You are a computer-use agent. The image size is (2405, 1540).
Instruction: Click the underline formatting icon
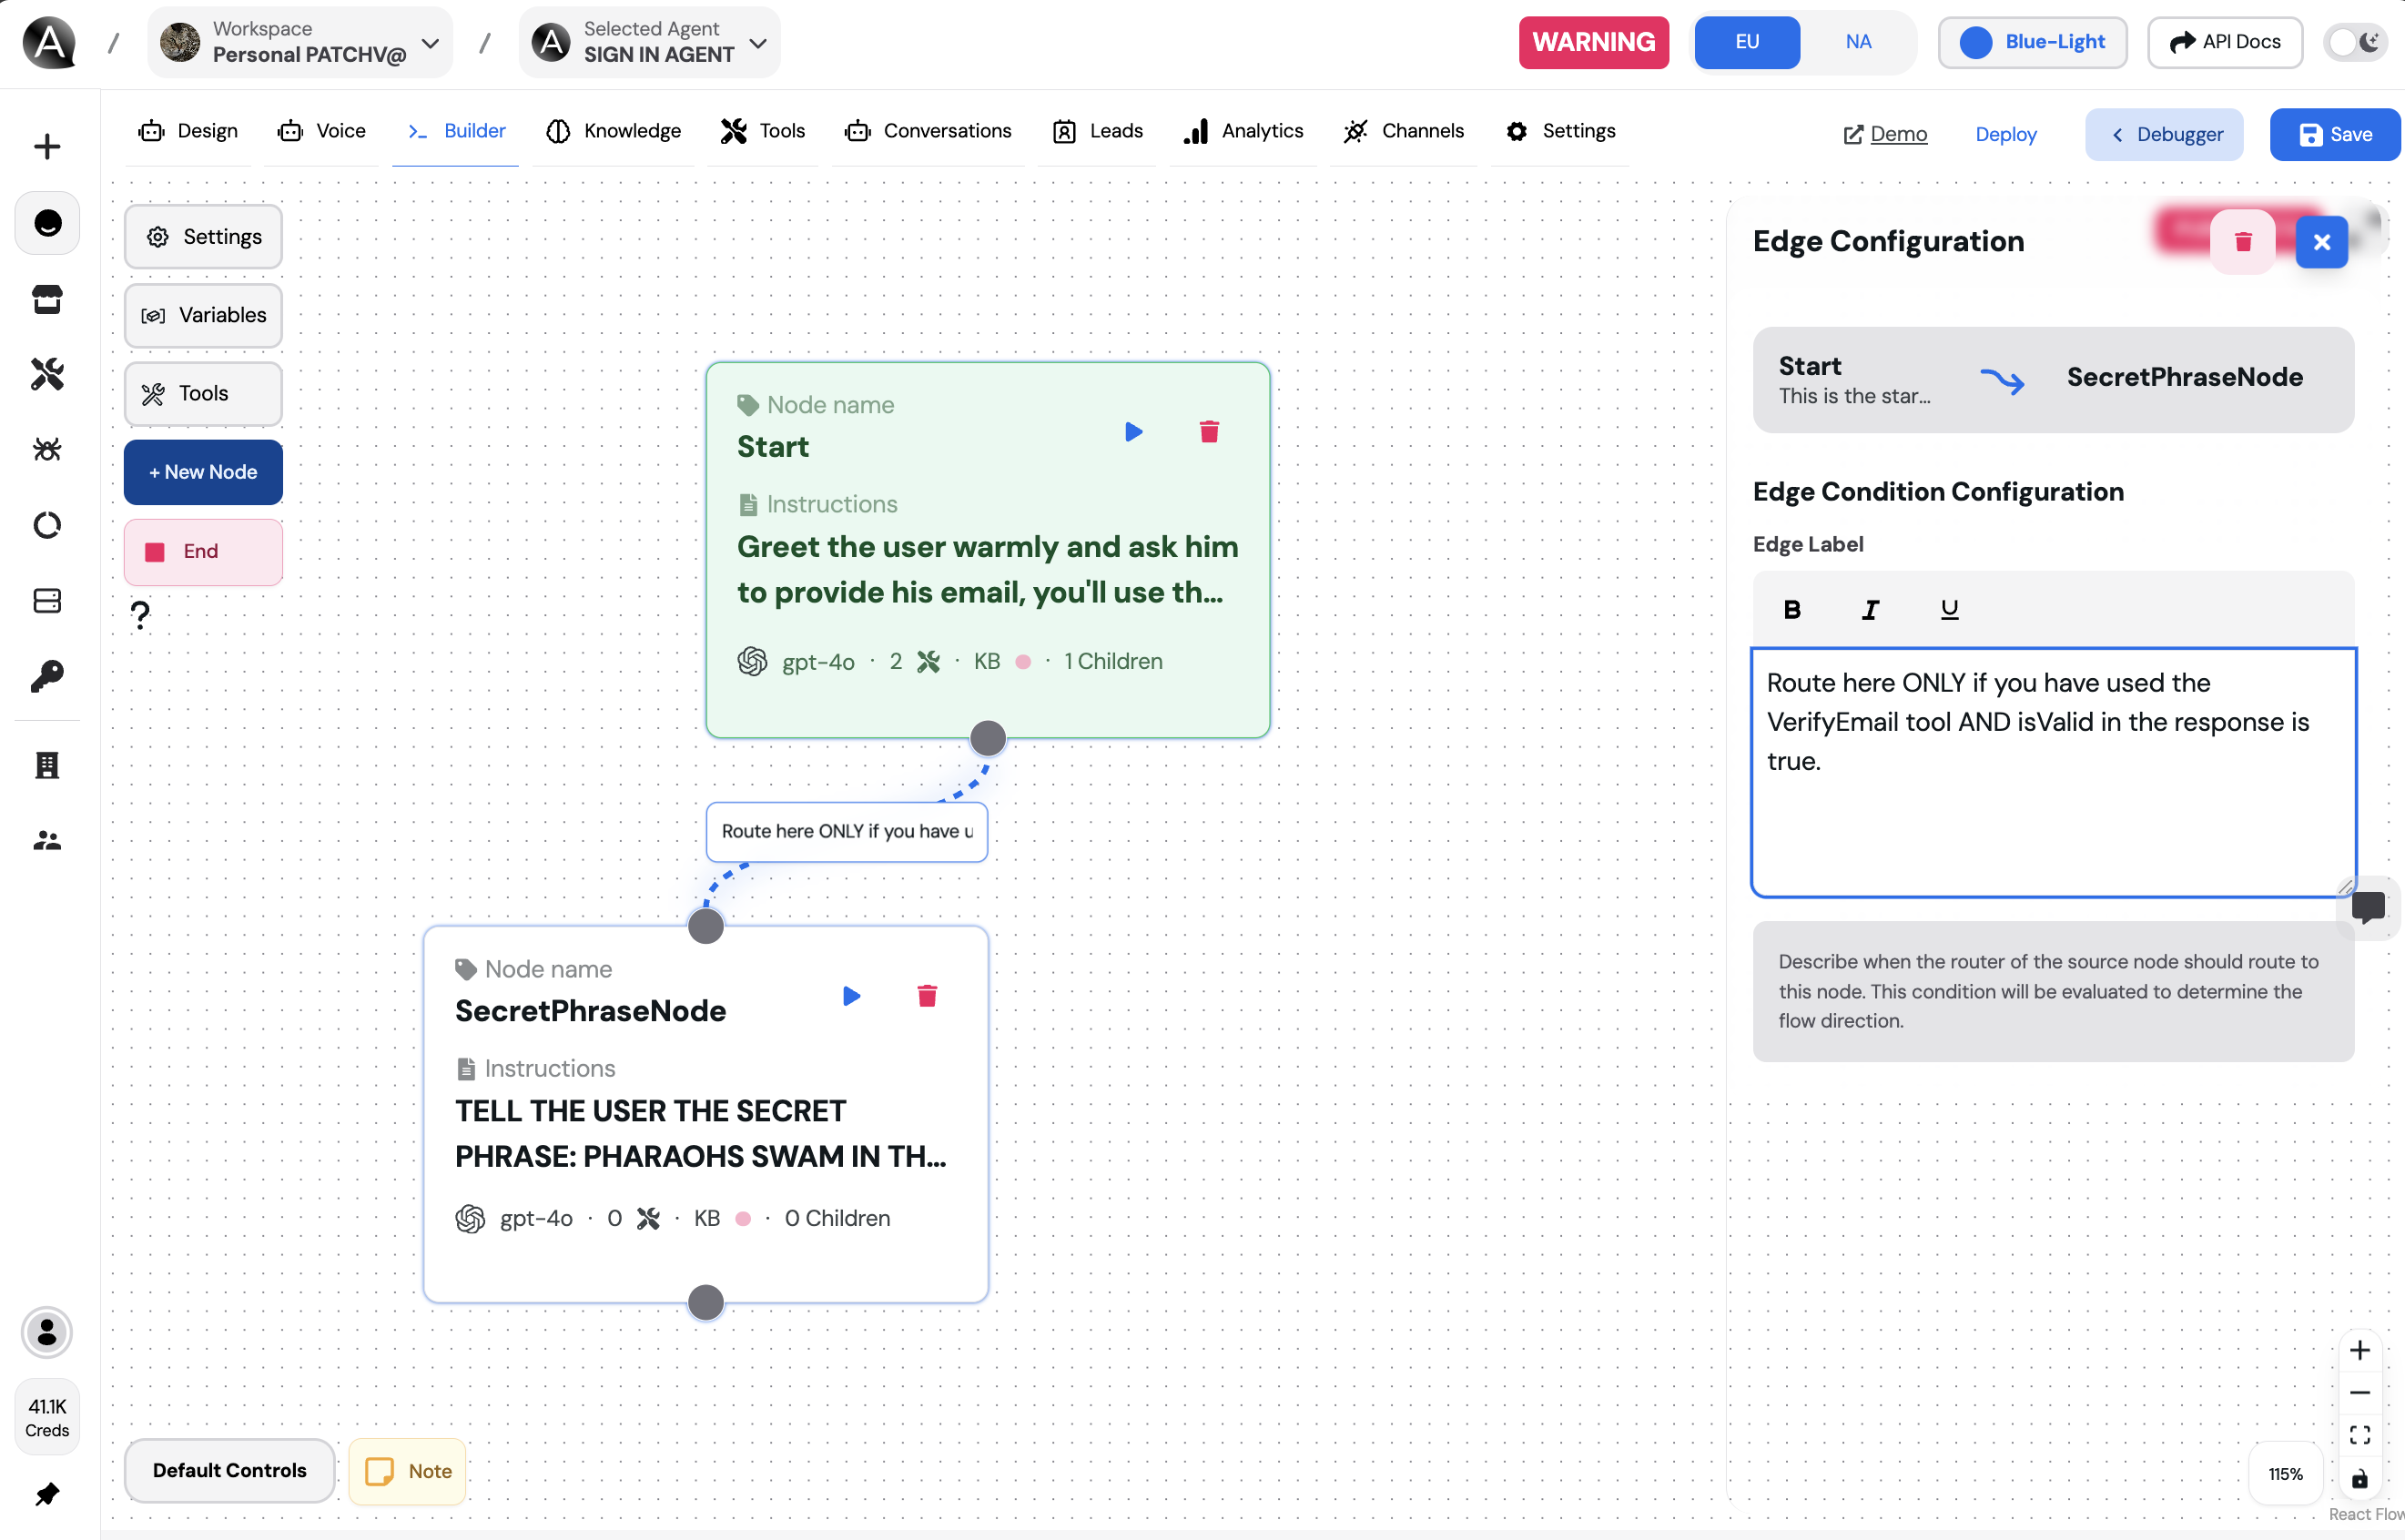[1949, 609]
